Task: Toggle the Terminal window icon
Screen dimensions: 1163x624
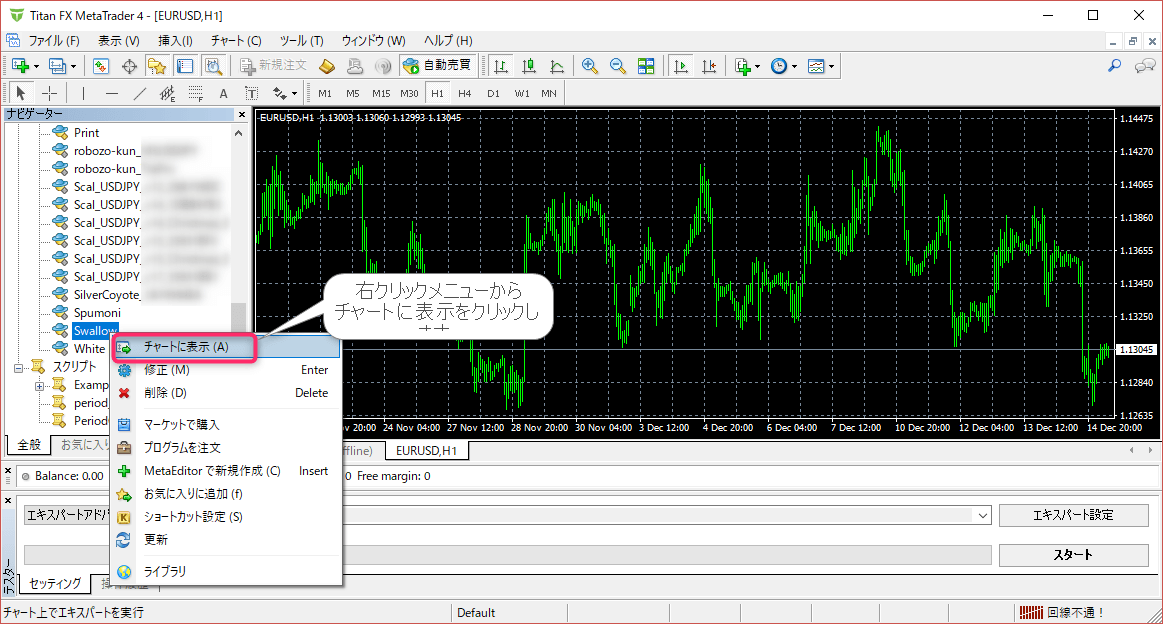Action: (185, 66)
